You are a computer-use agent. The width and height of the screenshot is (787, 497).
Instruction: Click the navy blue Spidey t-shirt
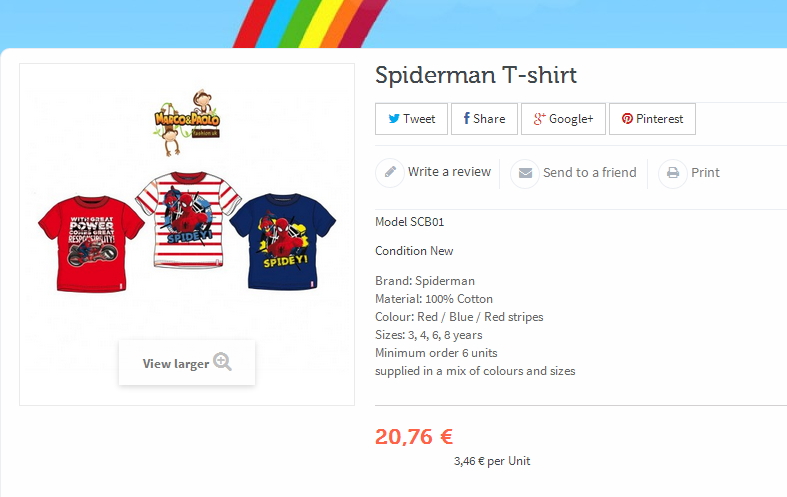[x=281, y=237]
